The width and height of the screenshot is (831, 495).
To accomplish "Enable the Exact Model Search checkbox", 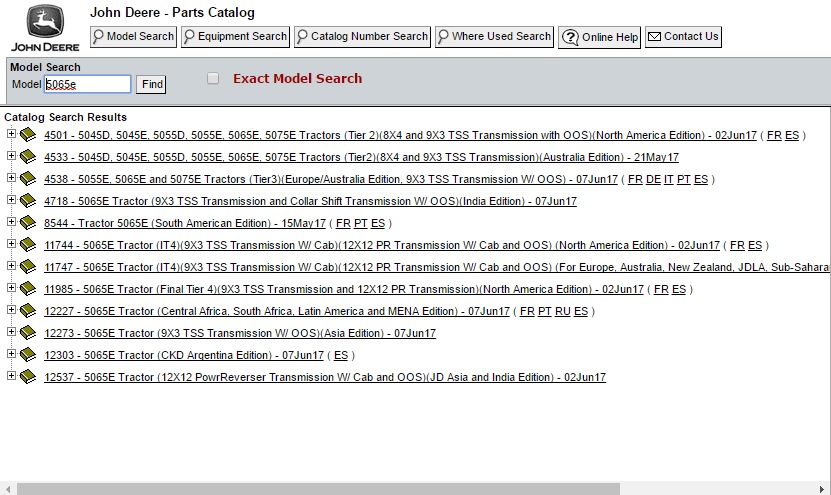I will point(212,78).
